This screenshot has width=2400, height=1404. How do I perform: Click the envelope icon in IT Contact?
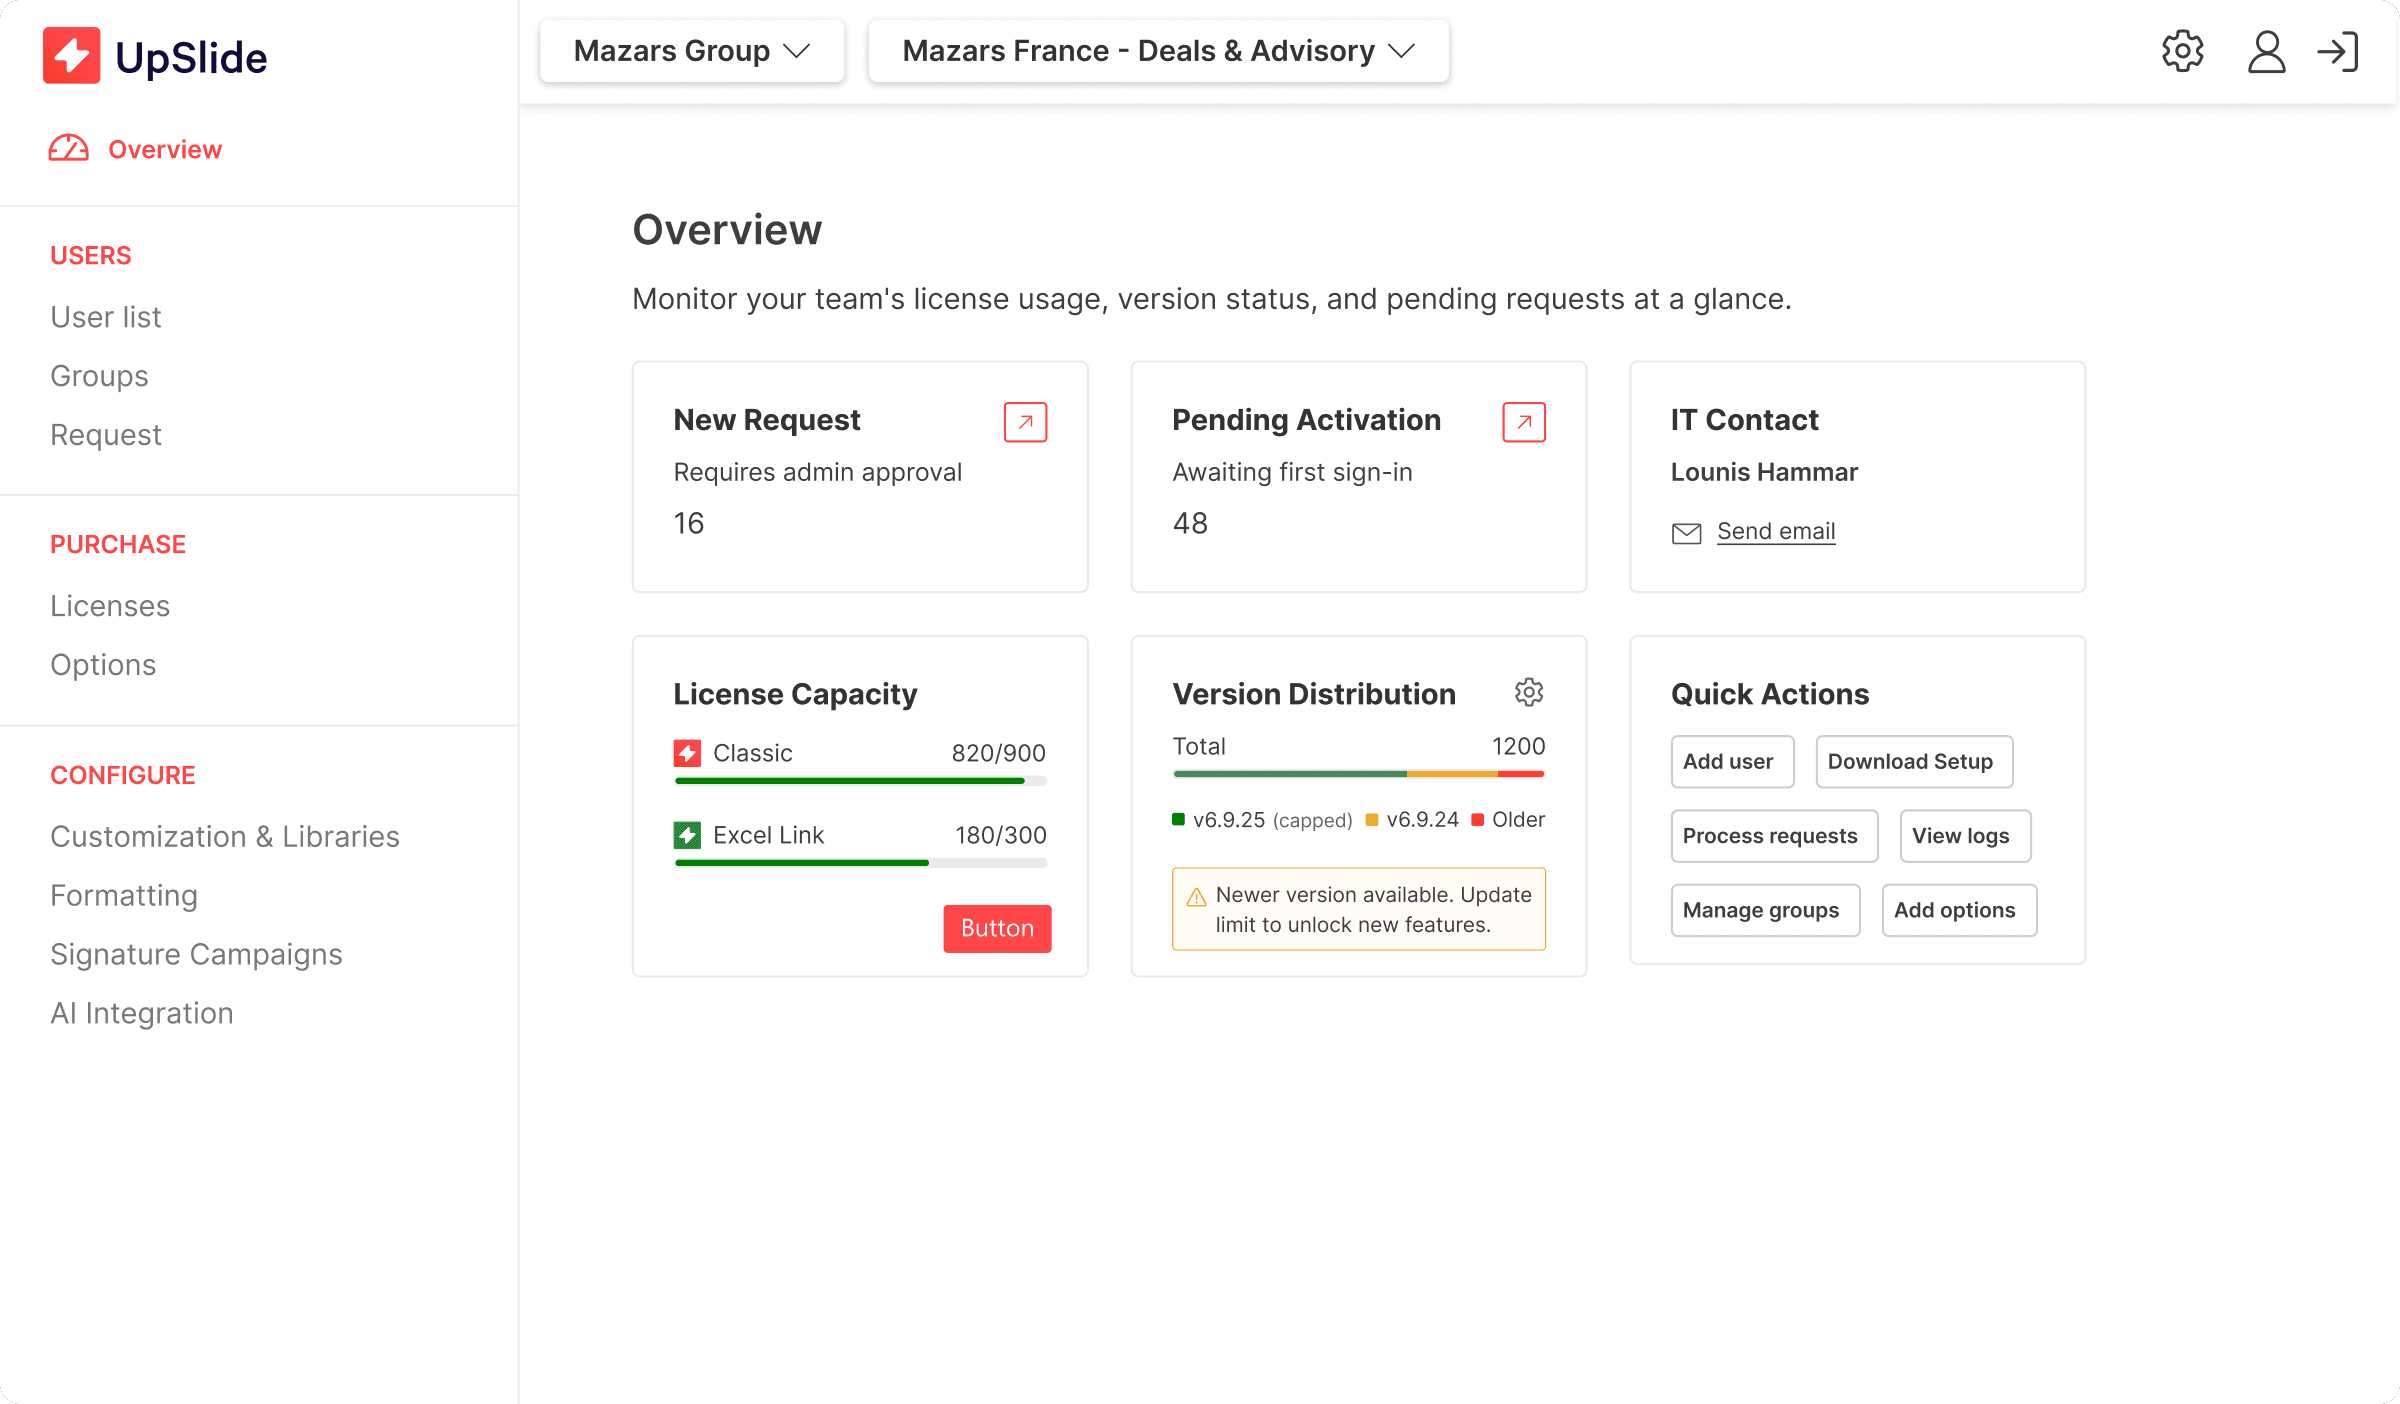pyautogui.click(x=1686, y=533)
